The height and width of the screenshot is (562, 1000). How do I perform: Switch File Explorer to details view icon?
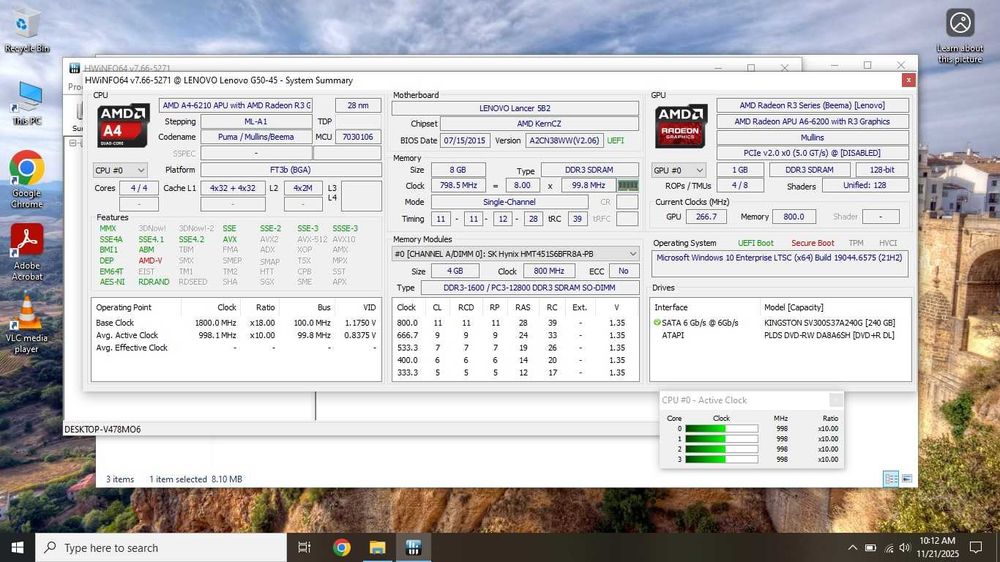[x=890, y=478]
